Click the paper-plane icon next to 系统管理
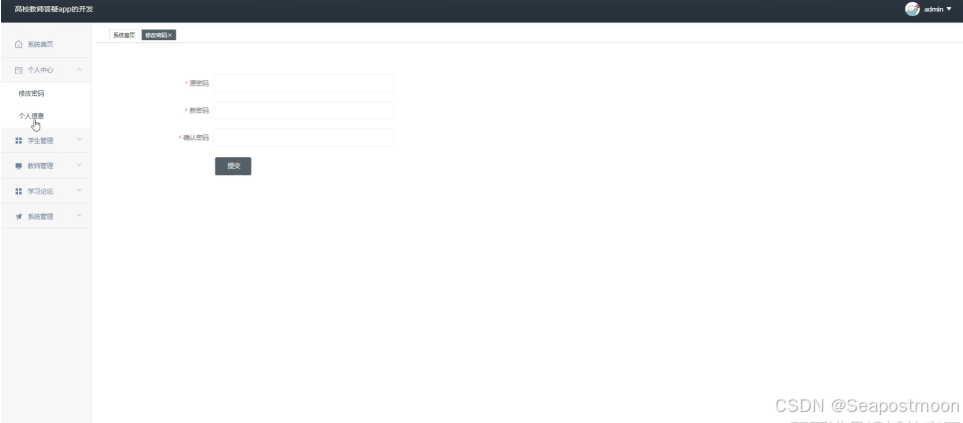The height and width of the screenshot is (423, 963). [x=18, y=217]
